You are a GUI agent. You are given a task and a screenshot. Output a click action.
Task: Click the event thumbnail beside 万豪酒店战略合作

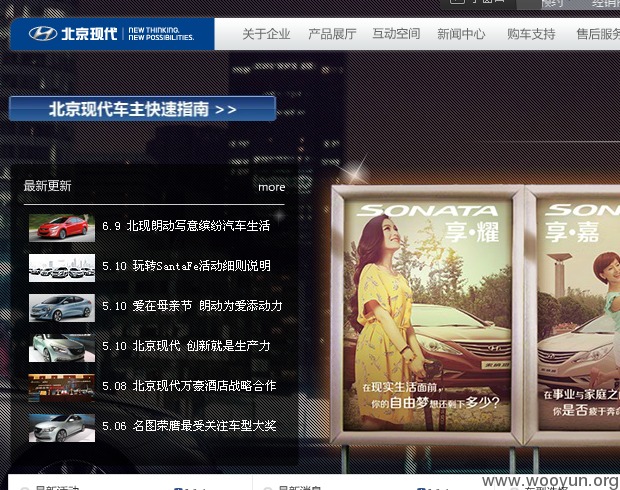click(x=62, y=388)
